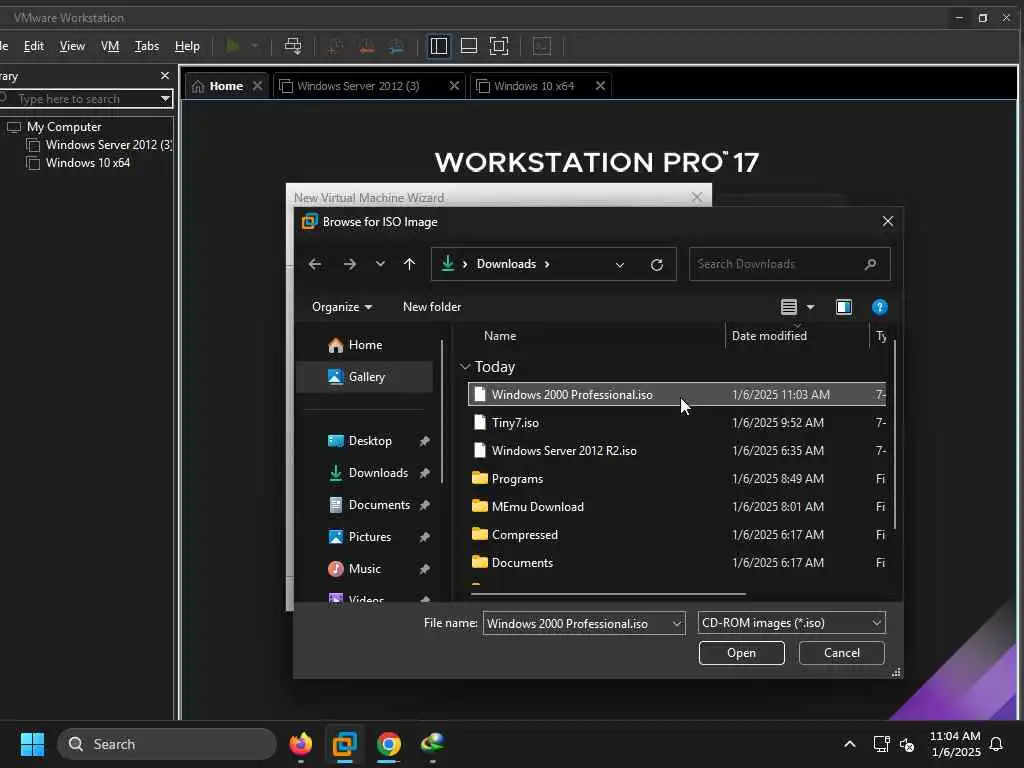Toggle the library sidebar view icon
The width and height of the screenshot is (1024, 768).
pos(439,46)
